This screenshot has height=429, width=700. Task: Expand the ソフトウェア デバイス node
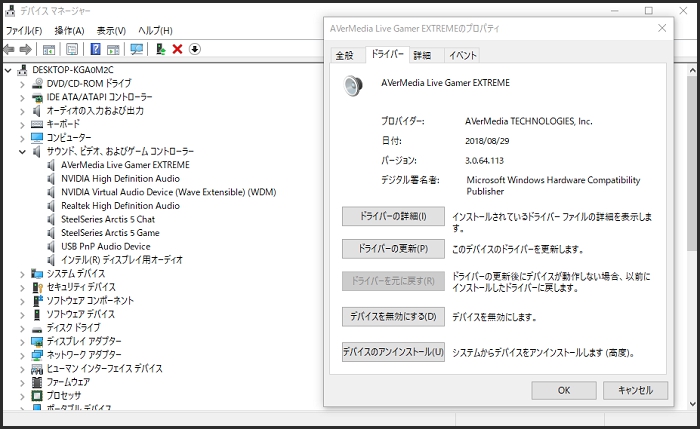click(x=22, y=315)
